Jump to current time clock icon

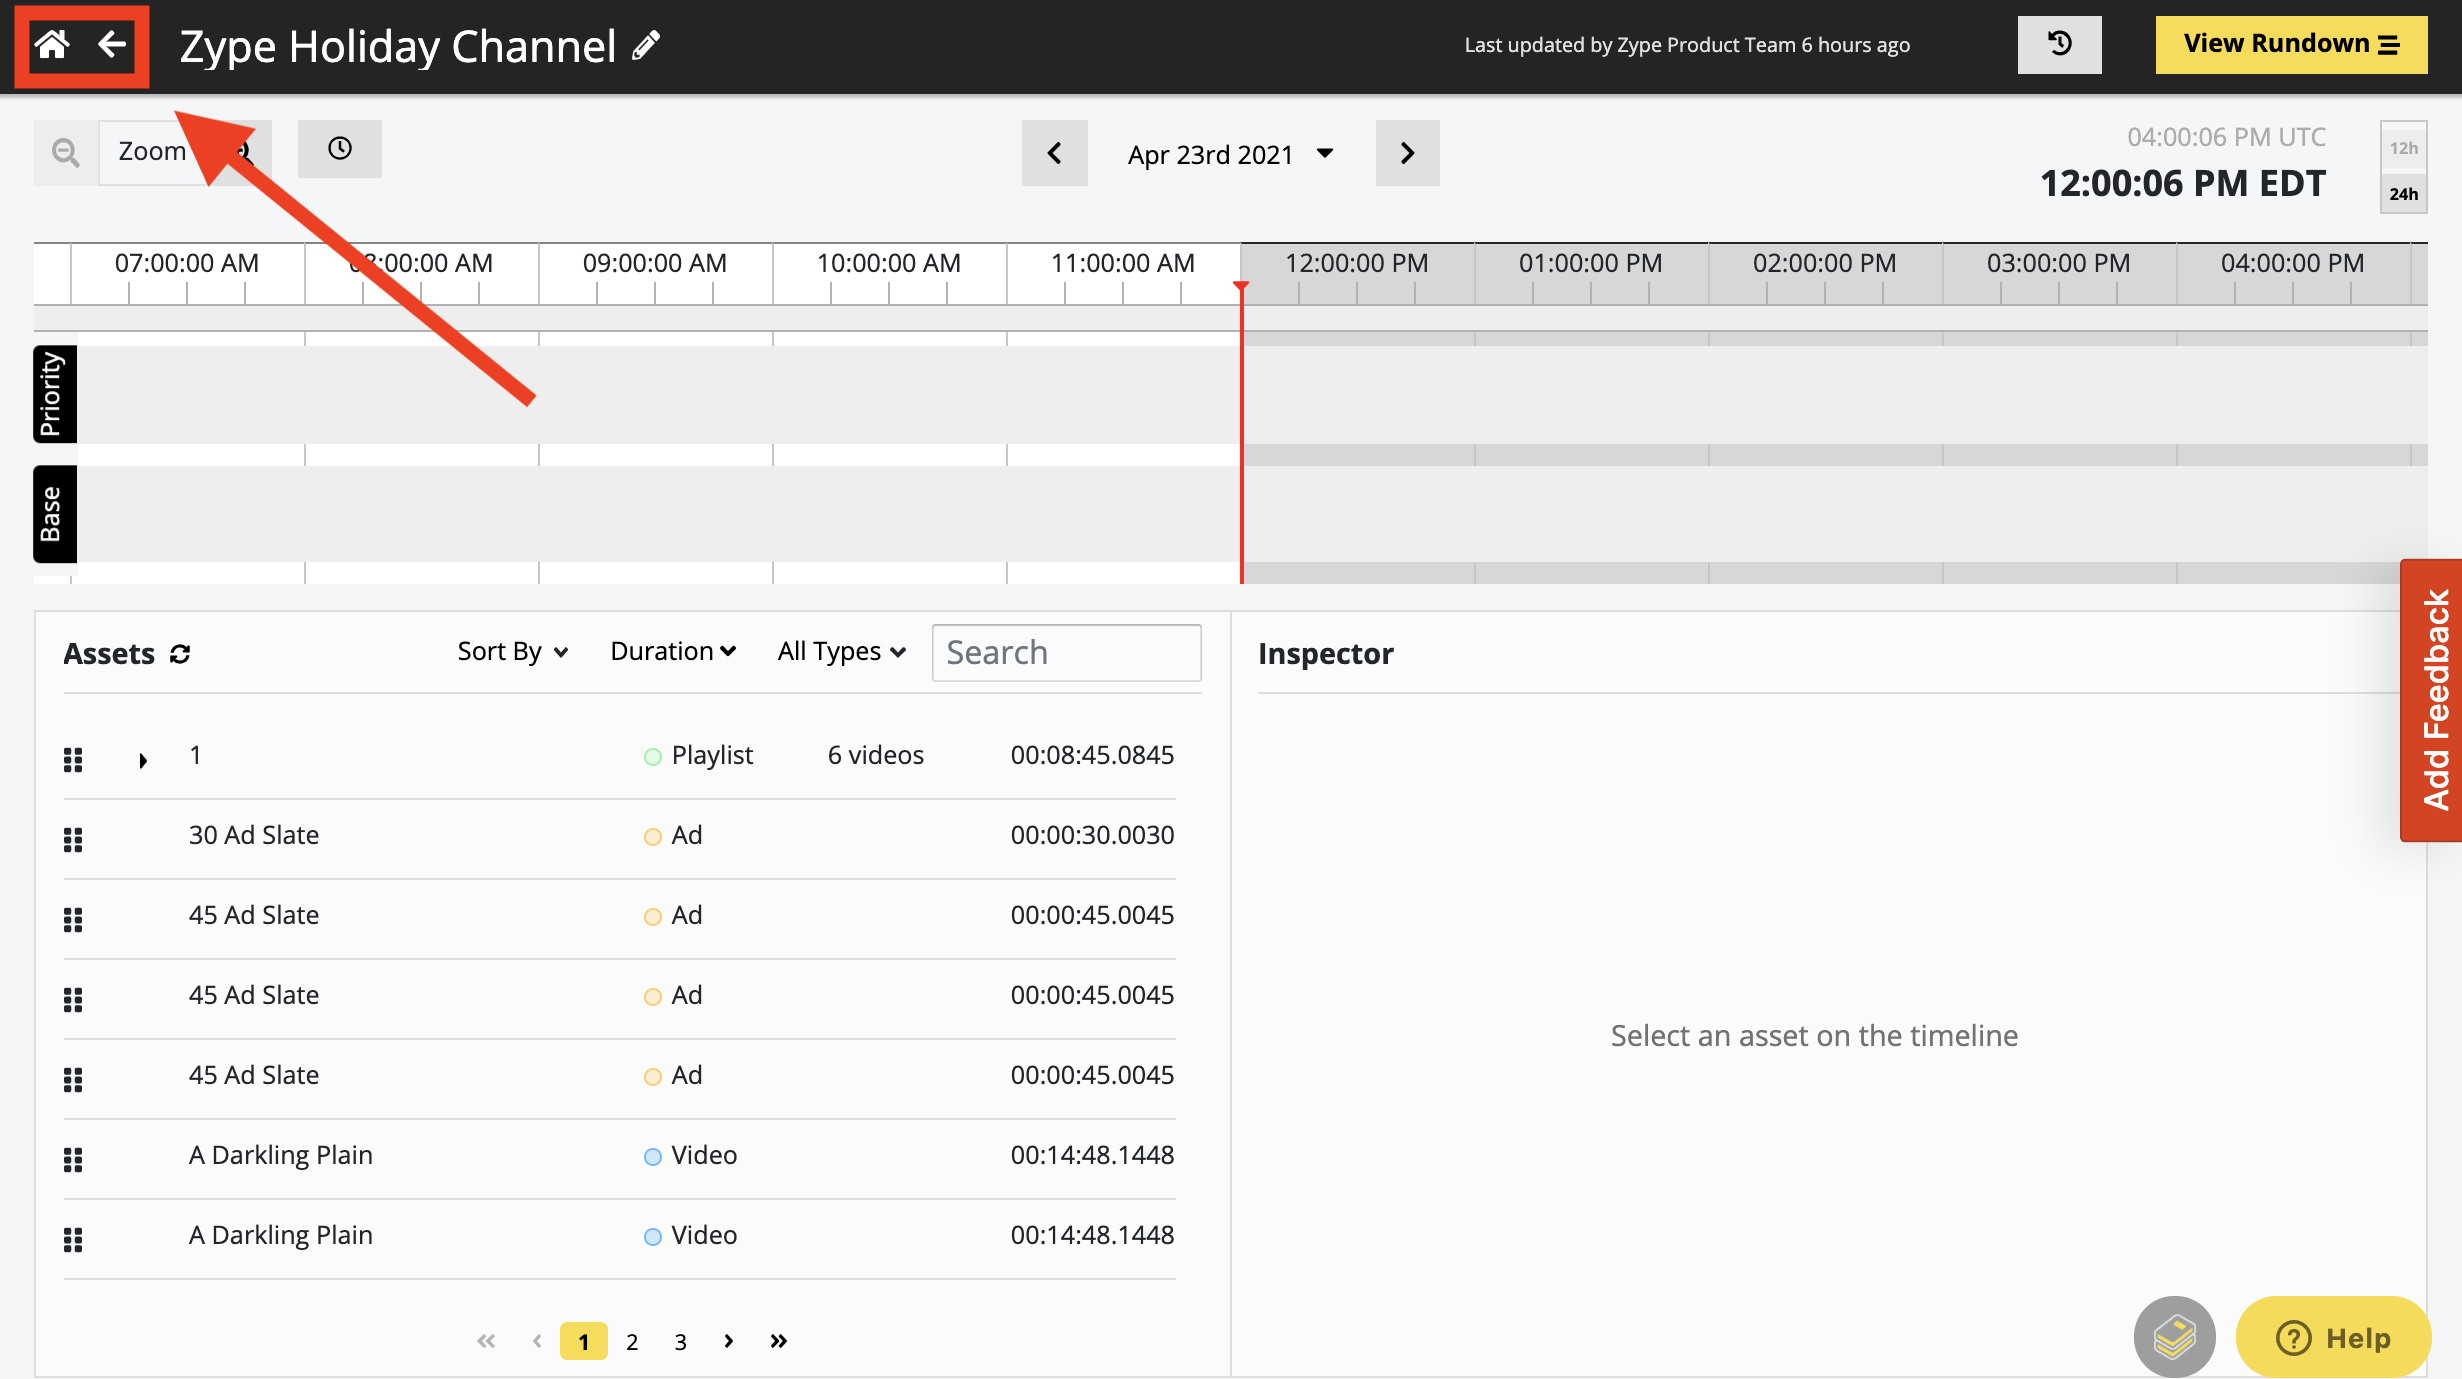340,149
